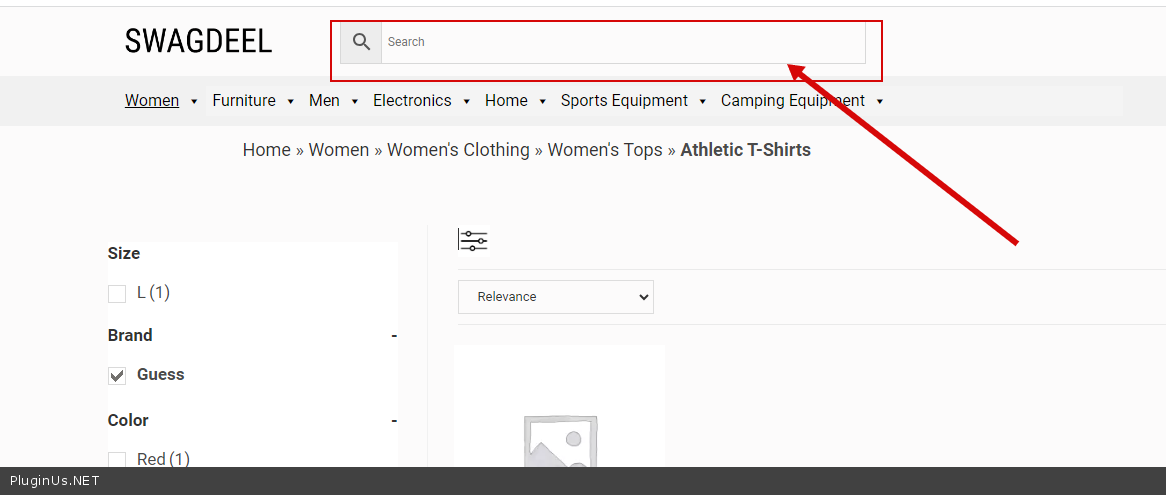Follow the Women's Clothing breadcrumb link
1166x495 pixels.
click(458, 150)
